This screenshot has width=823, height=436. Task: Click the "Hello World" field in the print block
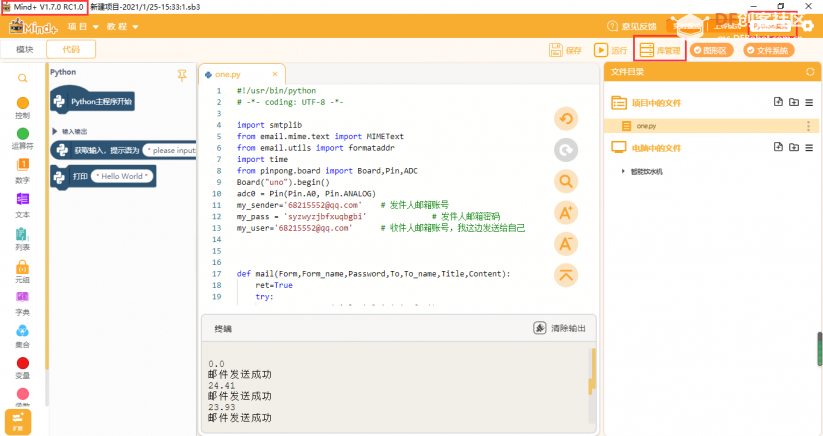(x=122, y=176)
